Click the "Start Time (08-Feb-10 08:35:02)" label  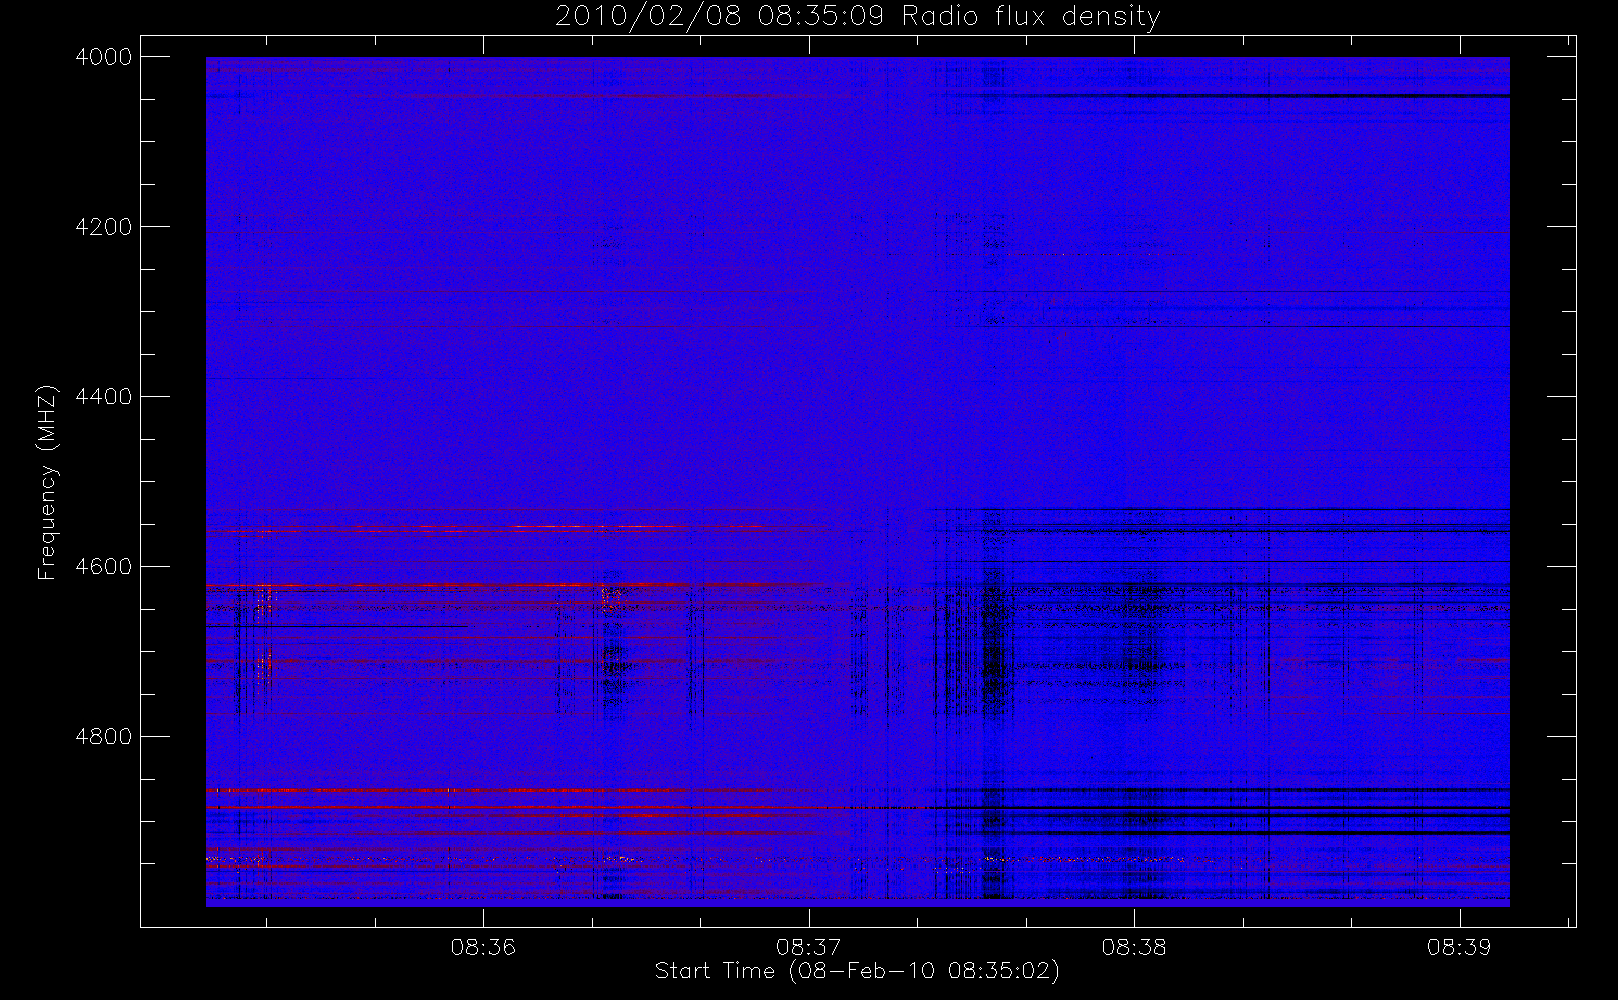click(x=857, y=971)
